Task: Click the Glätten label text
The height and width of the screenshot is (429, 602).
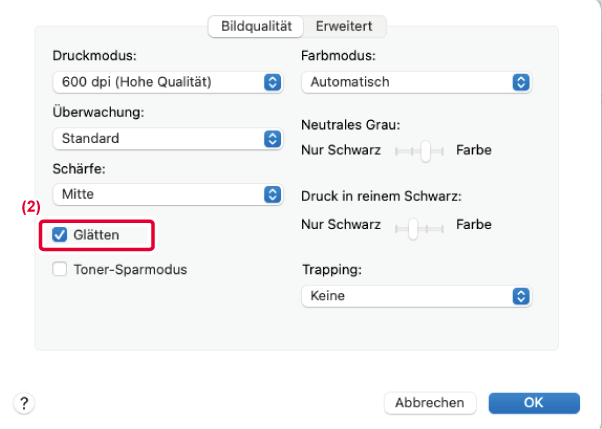Action: click(x=96, y=236)
